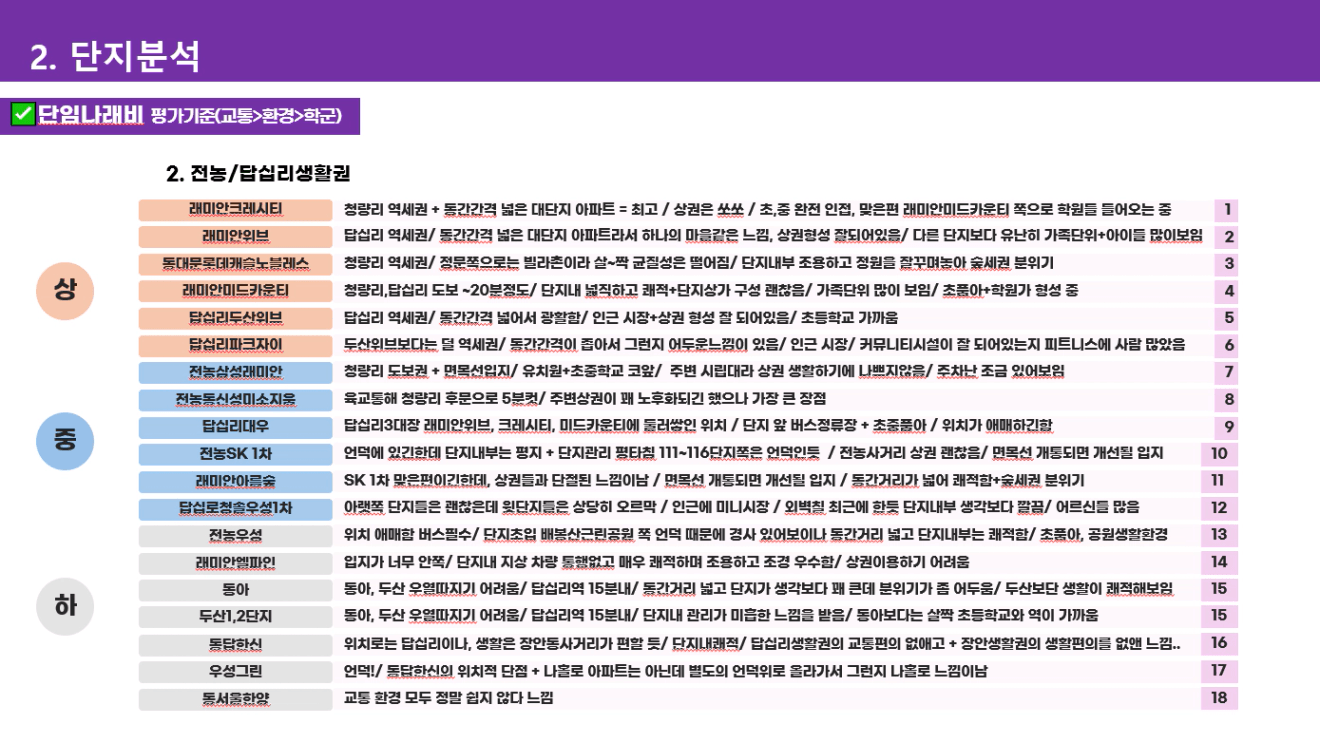This screenshot has width=1320, height=743.
Task: Click the 두산1,2단지 name cell
Action: point(235,616)
